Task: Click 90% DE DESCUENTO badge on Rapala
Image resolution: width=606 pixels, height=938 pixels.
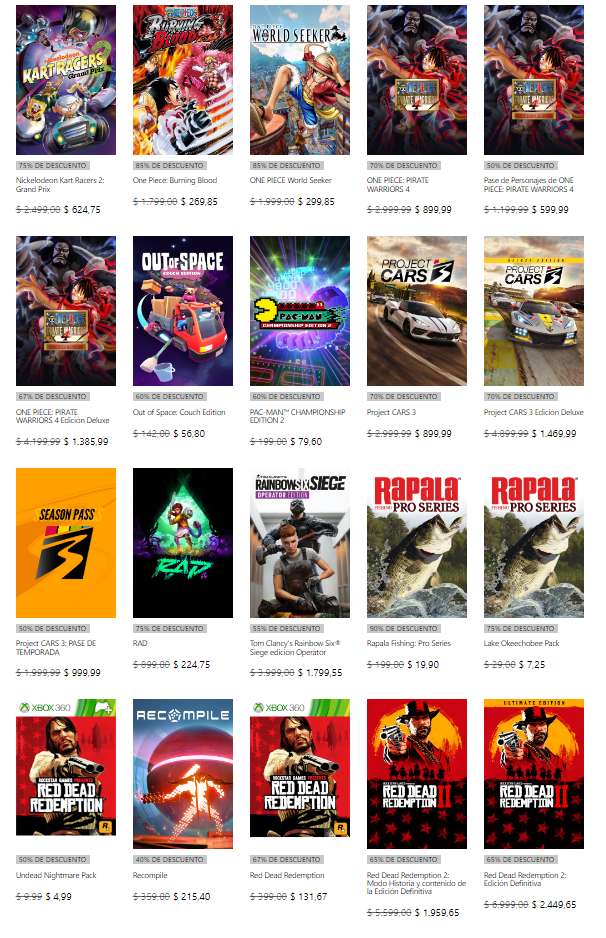Action: tap(403, 628)
